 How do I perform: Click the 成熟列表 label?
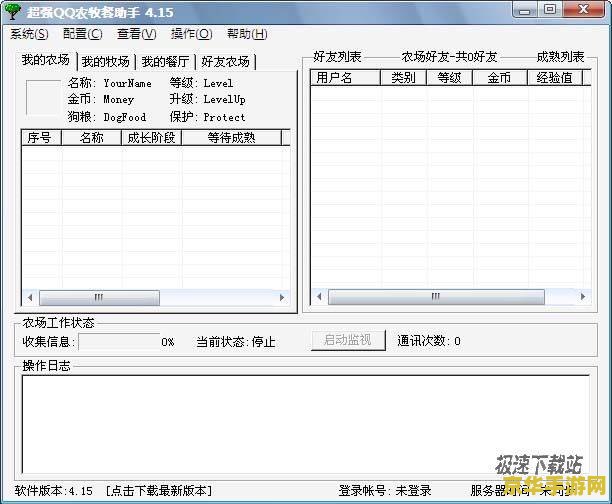click(560, 57)
